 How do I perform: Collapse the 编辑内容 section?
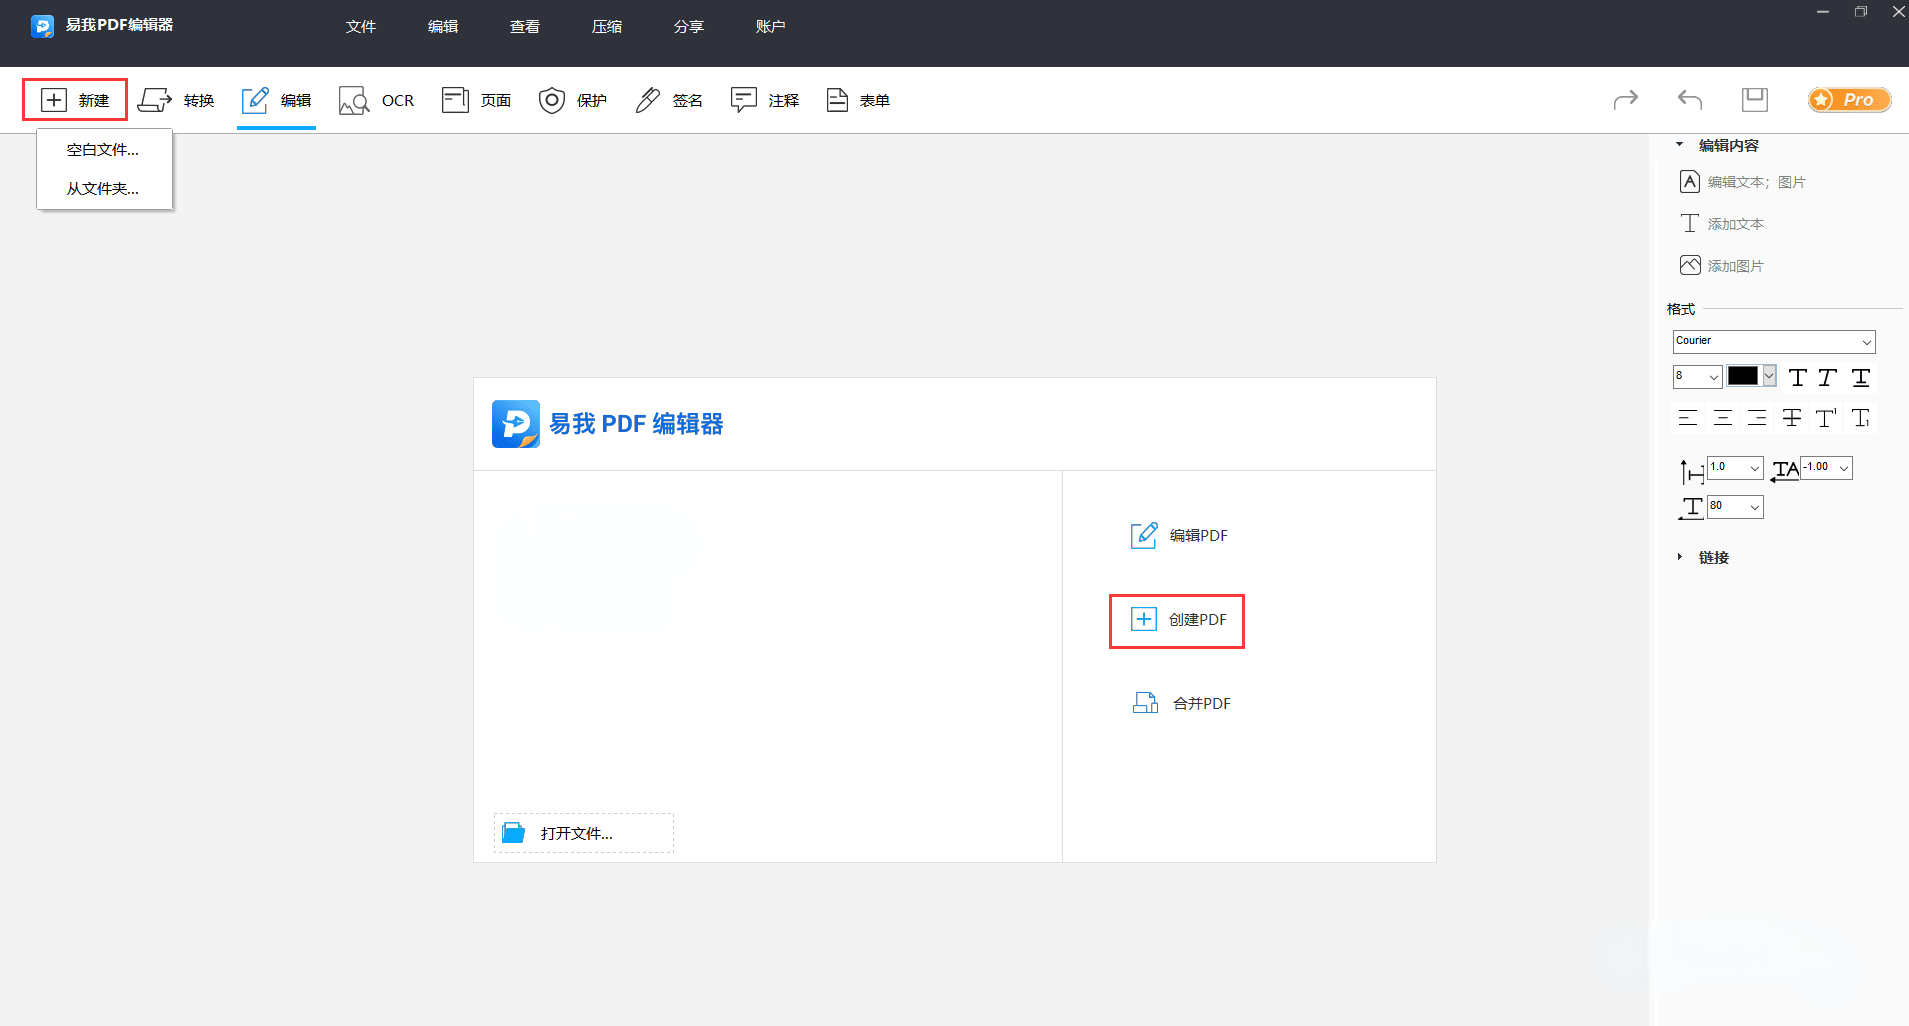(x=1680, y=145)
